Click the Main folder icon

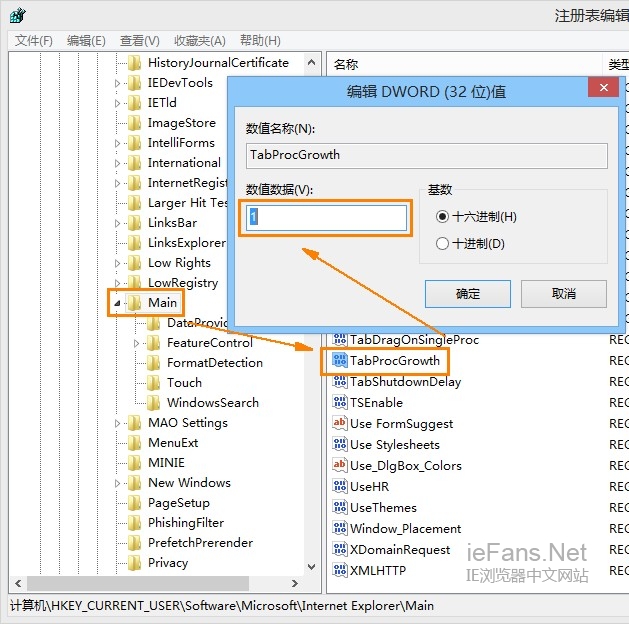tap(134, 303)
